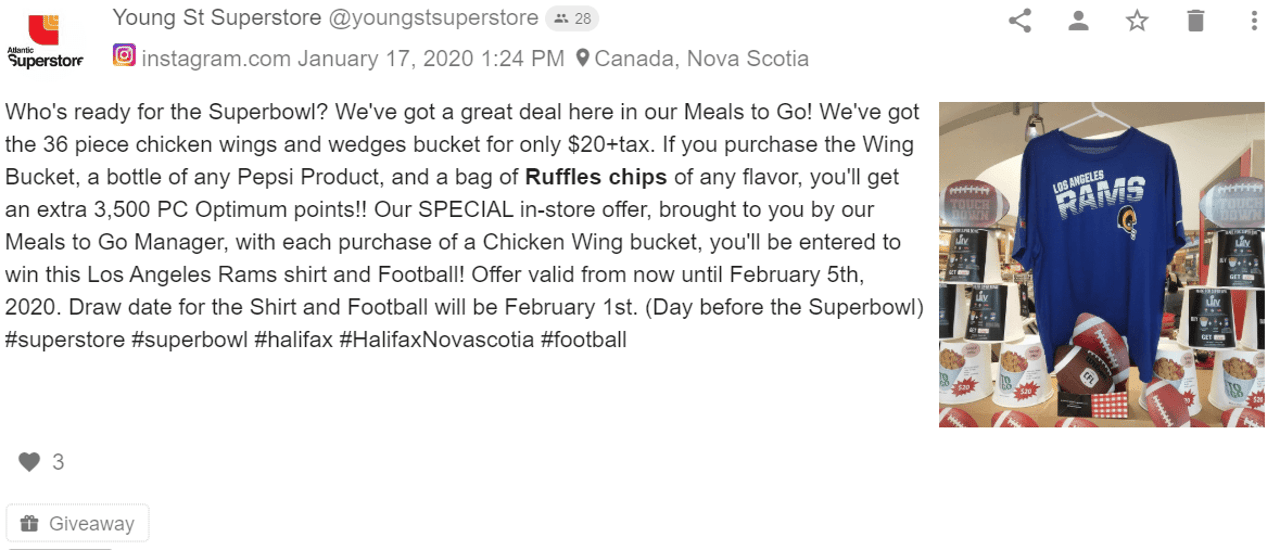Click the share icon
1280x550 pixels.
point(1020,20)
